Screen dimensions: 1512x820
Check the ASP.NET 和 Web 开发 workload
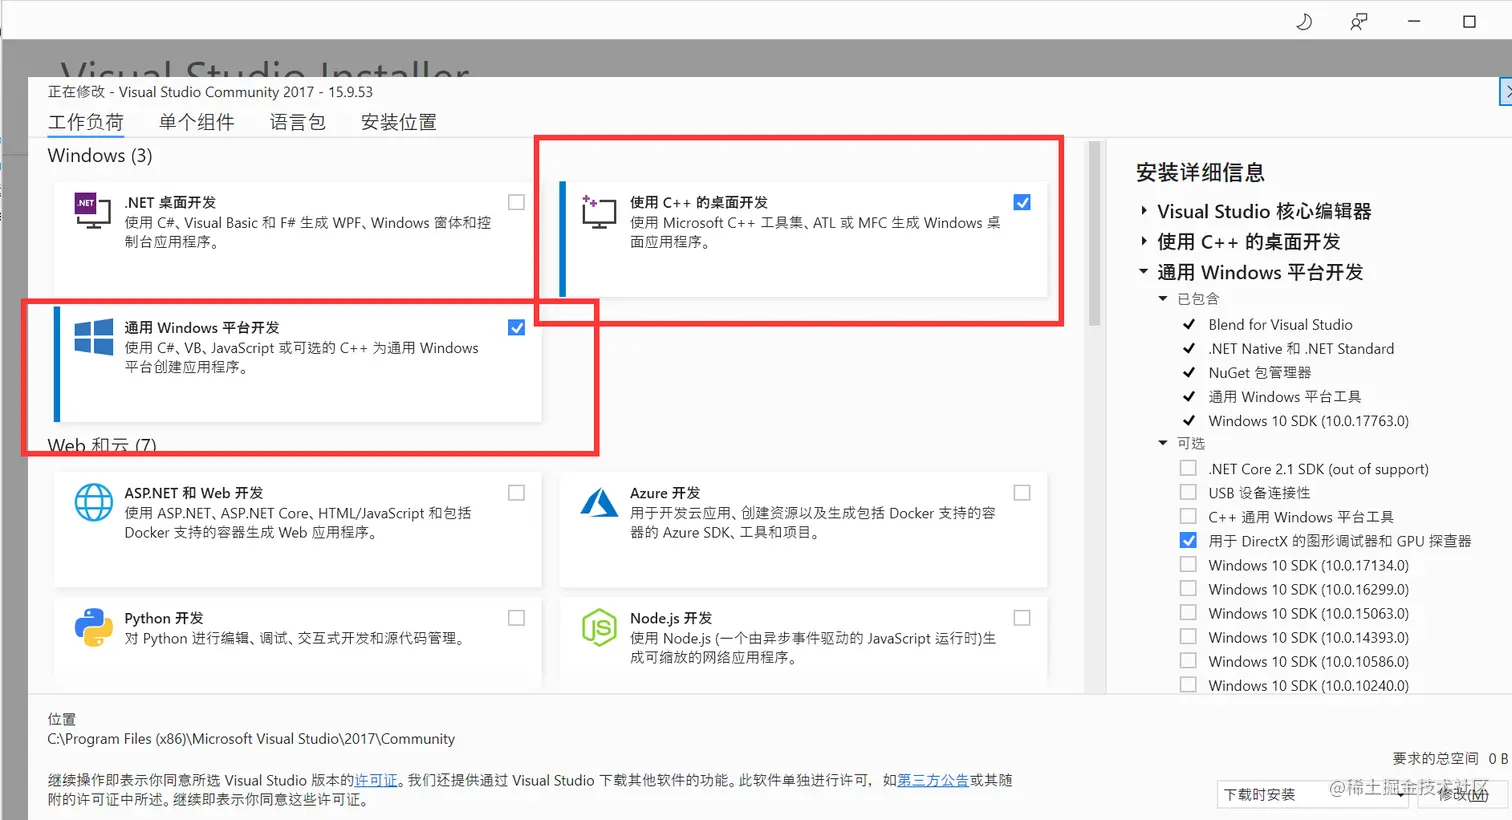coord(516,492)
